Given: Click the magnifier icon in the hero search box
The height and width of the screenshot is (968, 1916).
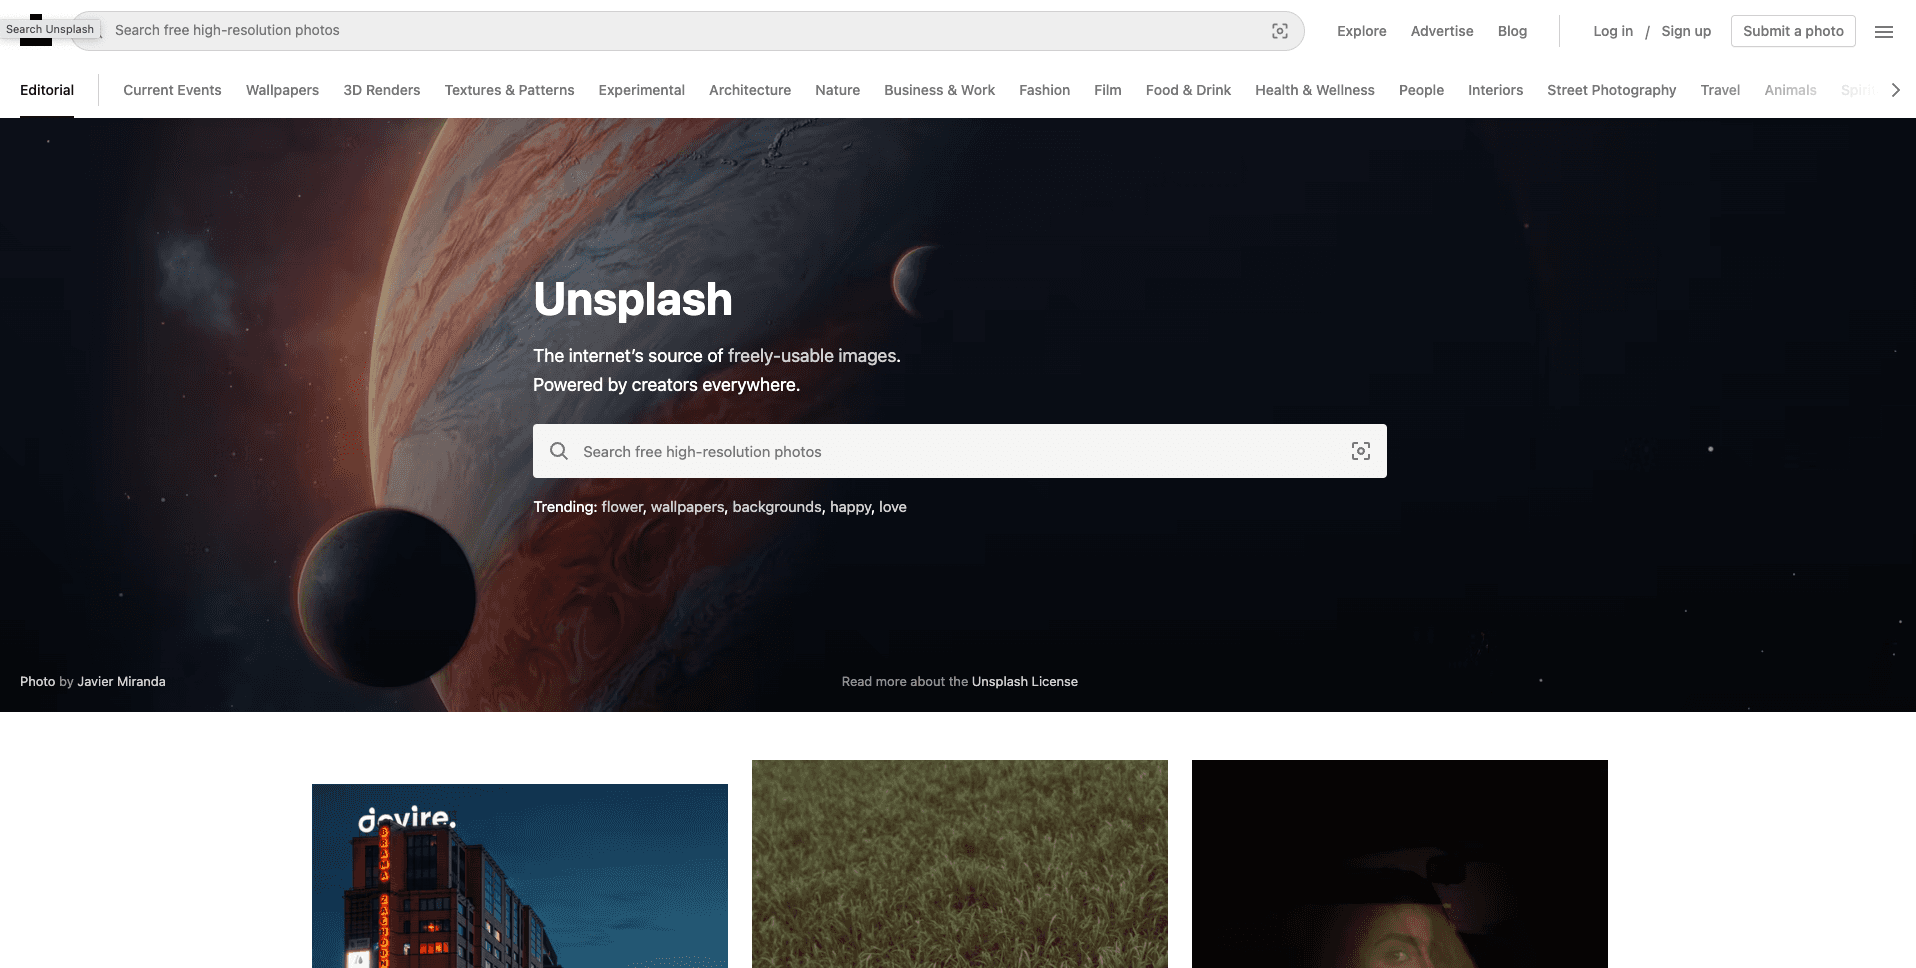Looking at the screenshot, I should point(559,451).
